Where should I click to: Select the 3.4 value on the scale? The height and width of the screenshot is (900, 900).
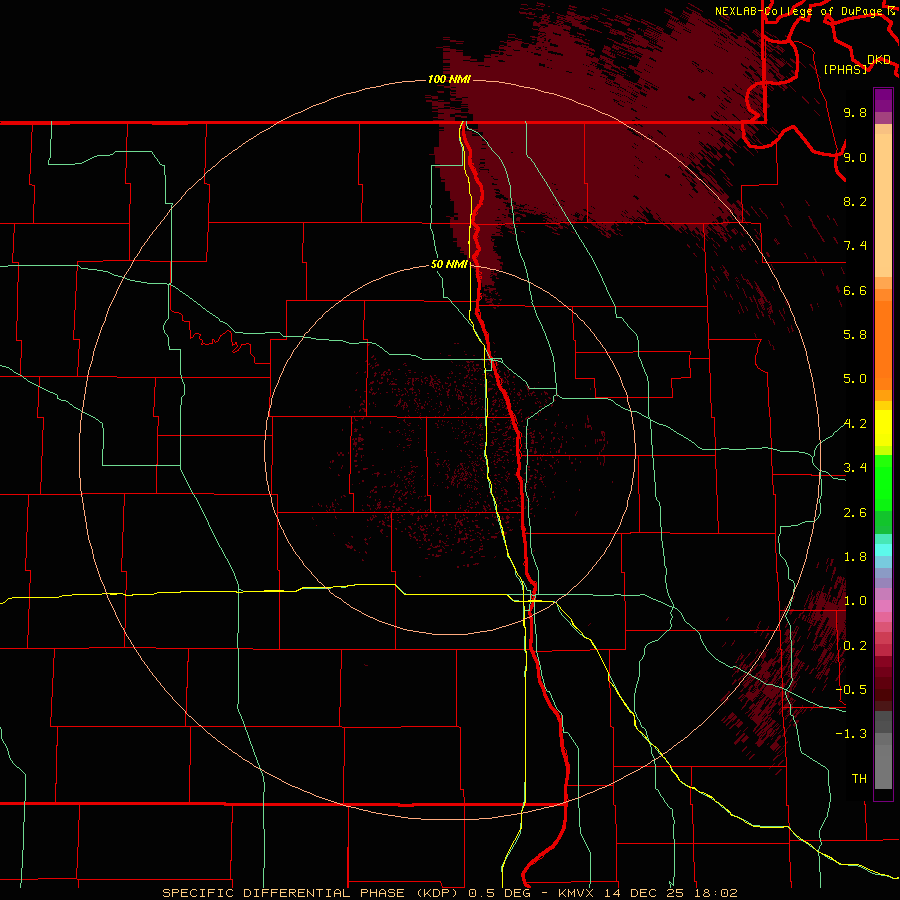[855, 468]
